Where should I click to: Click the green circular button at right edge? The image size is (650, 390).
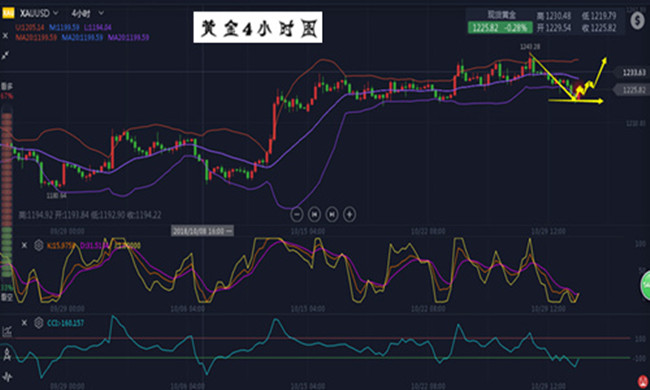646,285
